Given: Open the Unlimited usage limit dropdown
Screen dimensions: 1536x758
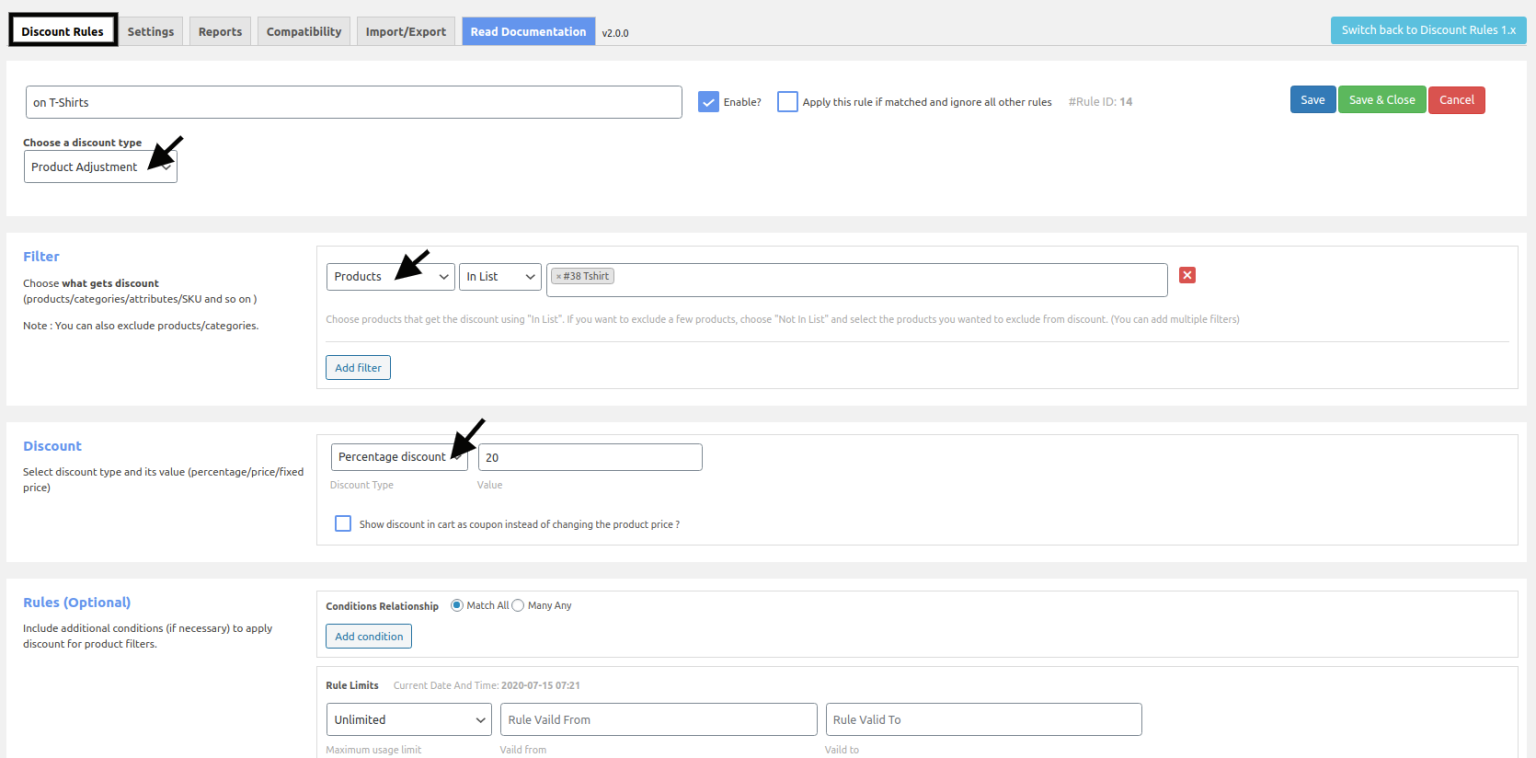Looking at the screenshot, I should point(408,719).
